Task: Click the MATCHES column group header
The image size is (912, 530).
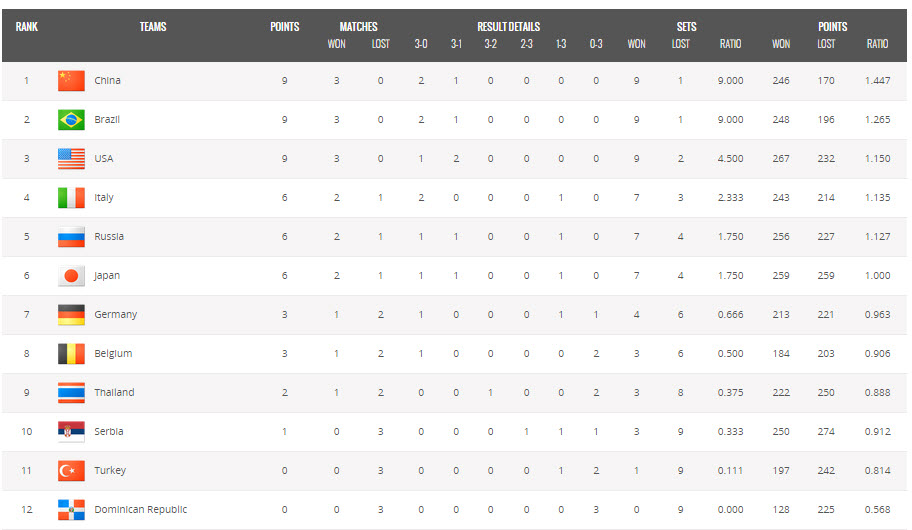Action: click(x=358, y=27)
